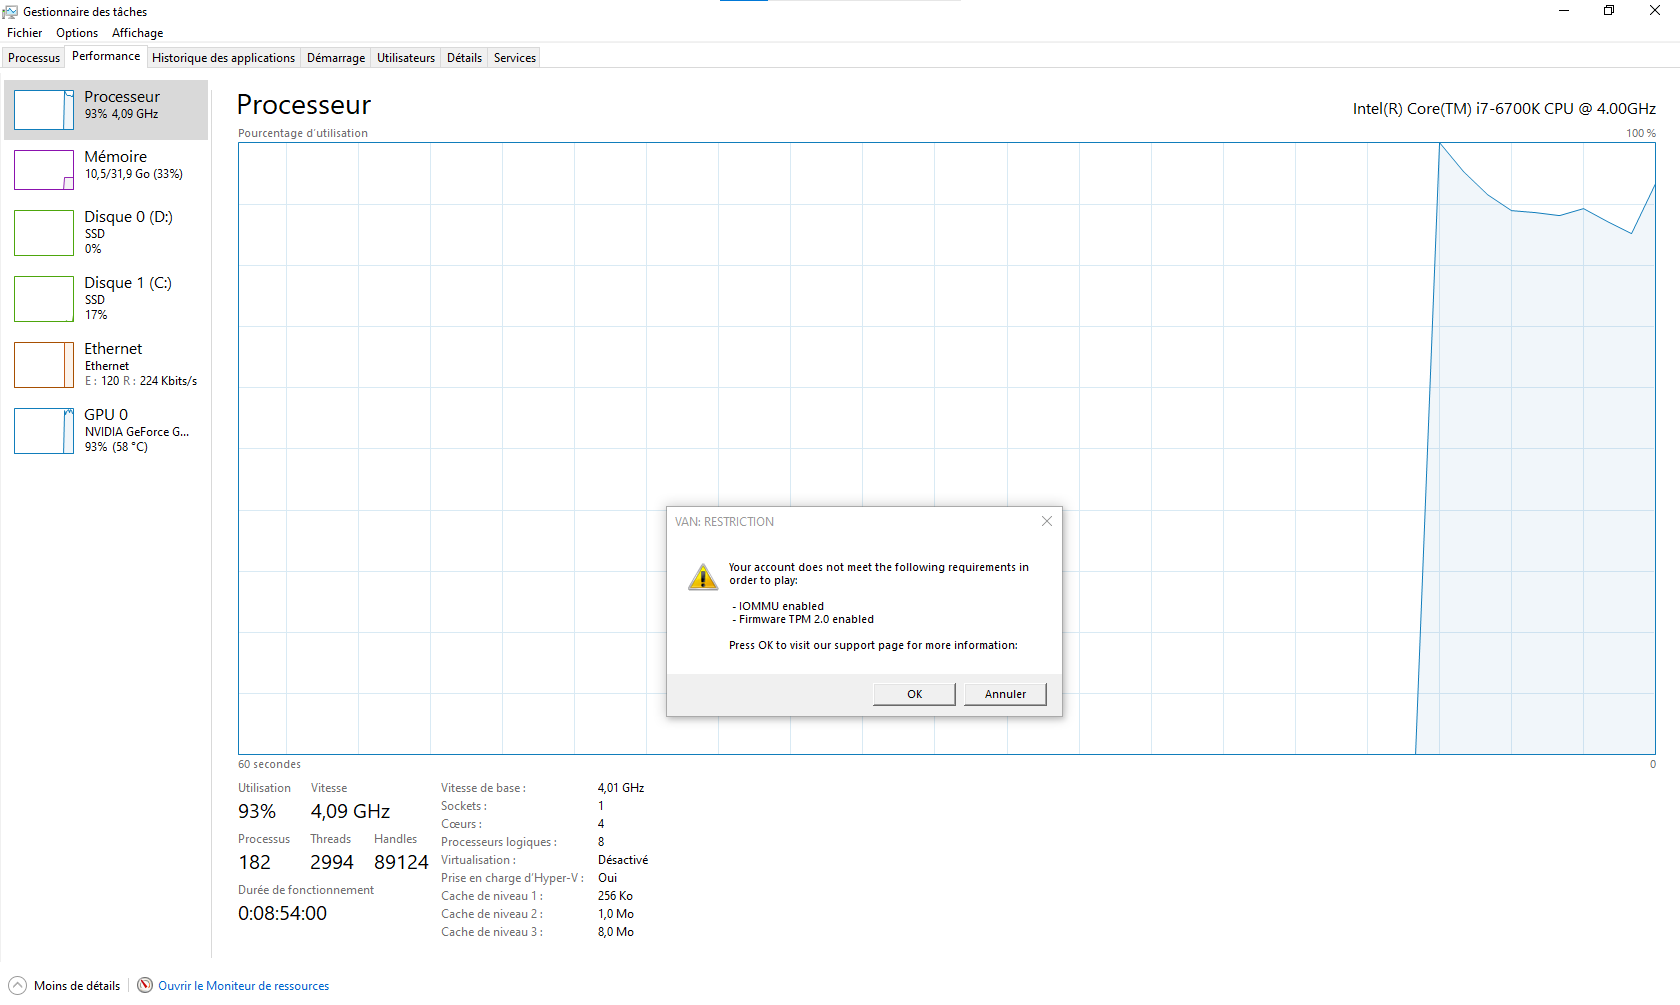
Task: Click the 2994 threads count
Action: (332, 862)
